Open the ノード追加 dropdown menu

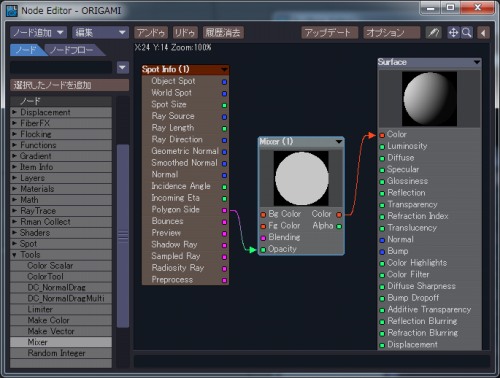click(38, 33)
